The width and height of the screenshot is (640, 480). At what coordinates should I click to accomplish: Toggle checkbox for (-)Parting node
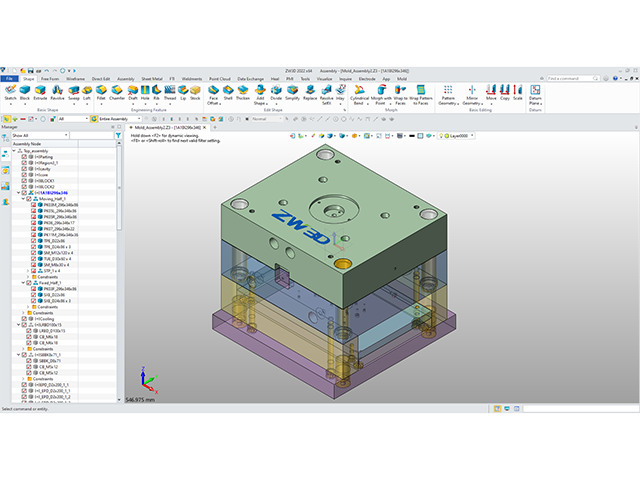click(24, 157)
